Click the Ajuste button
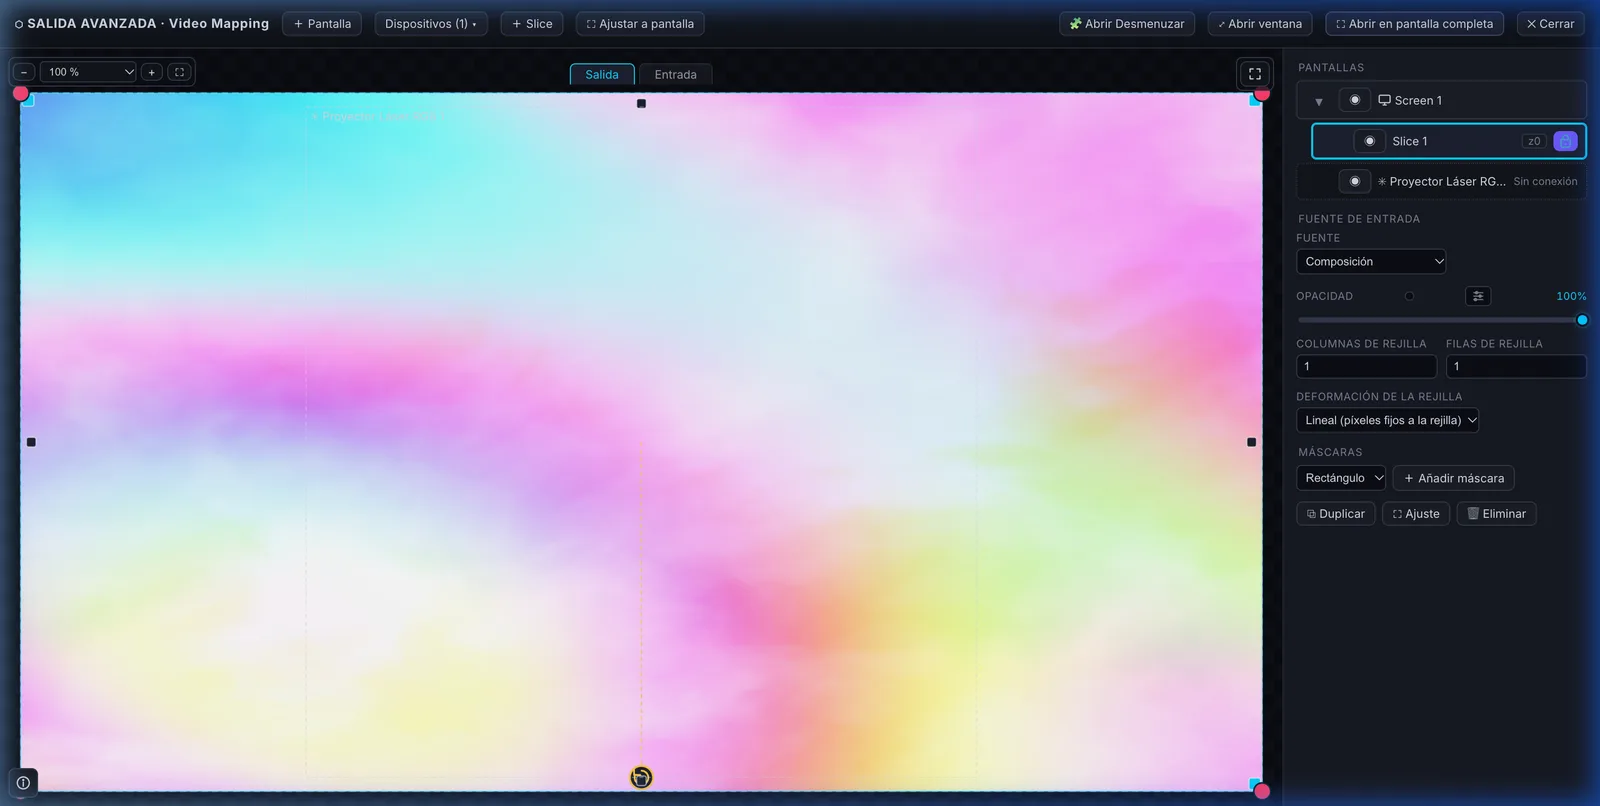This screenshot has width=1600, height=806. coord(1416,514)
